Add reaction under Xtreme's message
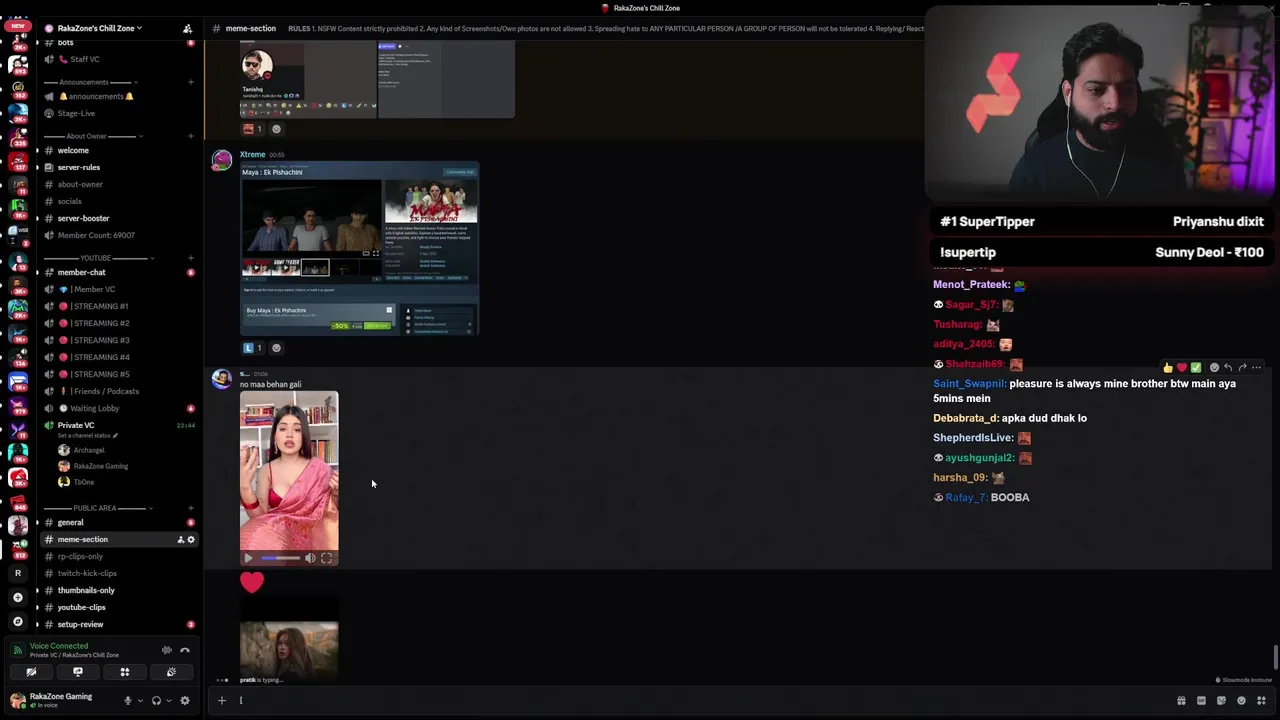The height and width of the screenshot is (720, 1280). (x=277, y=348)
